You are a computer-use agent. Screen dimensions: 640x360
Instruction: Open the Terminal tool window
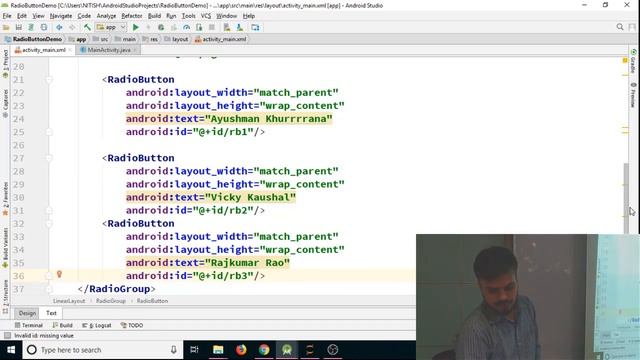coord(29,325)
